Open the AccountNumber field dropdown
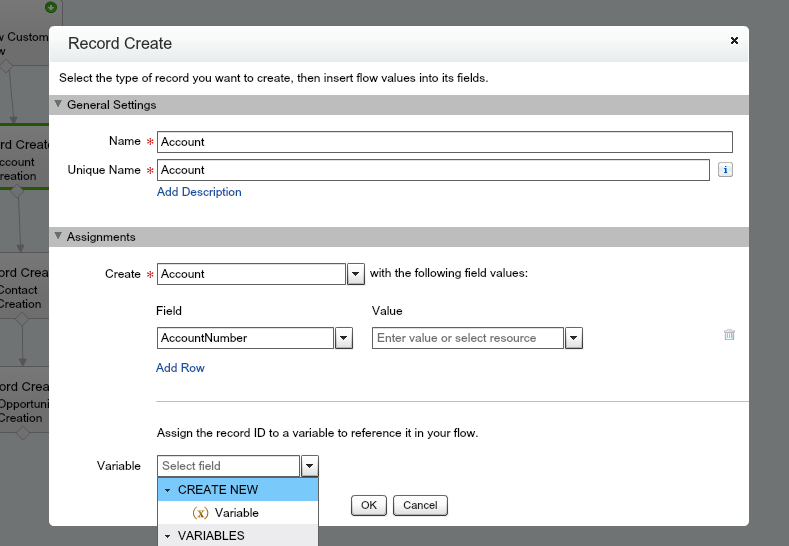Screen dimensions: 789x546 click(x=344, y=338)
